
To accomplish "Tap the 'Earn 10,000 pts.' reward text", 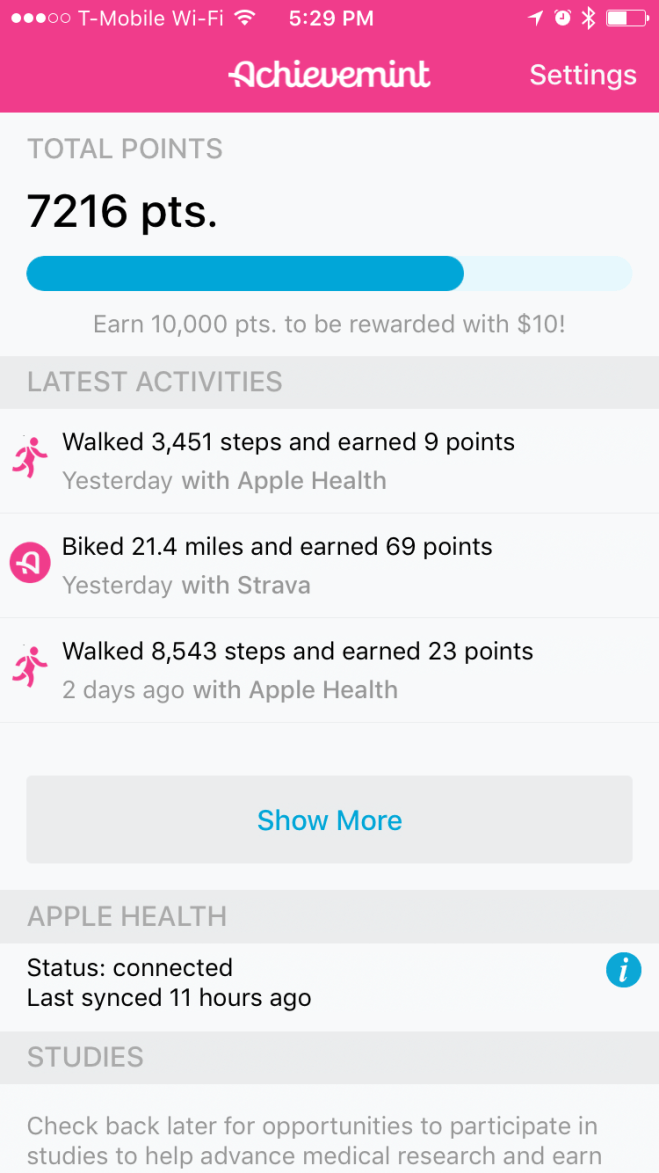I will 329,325.
